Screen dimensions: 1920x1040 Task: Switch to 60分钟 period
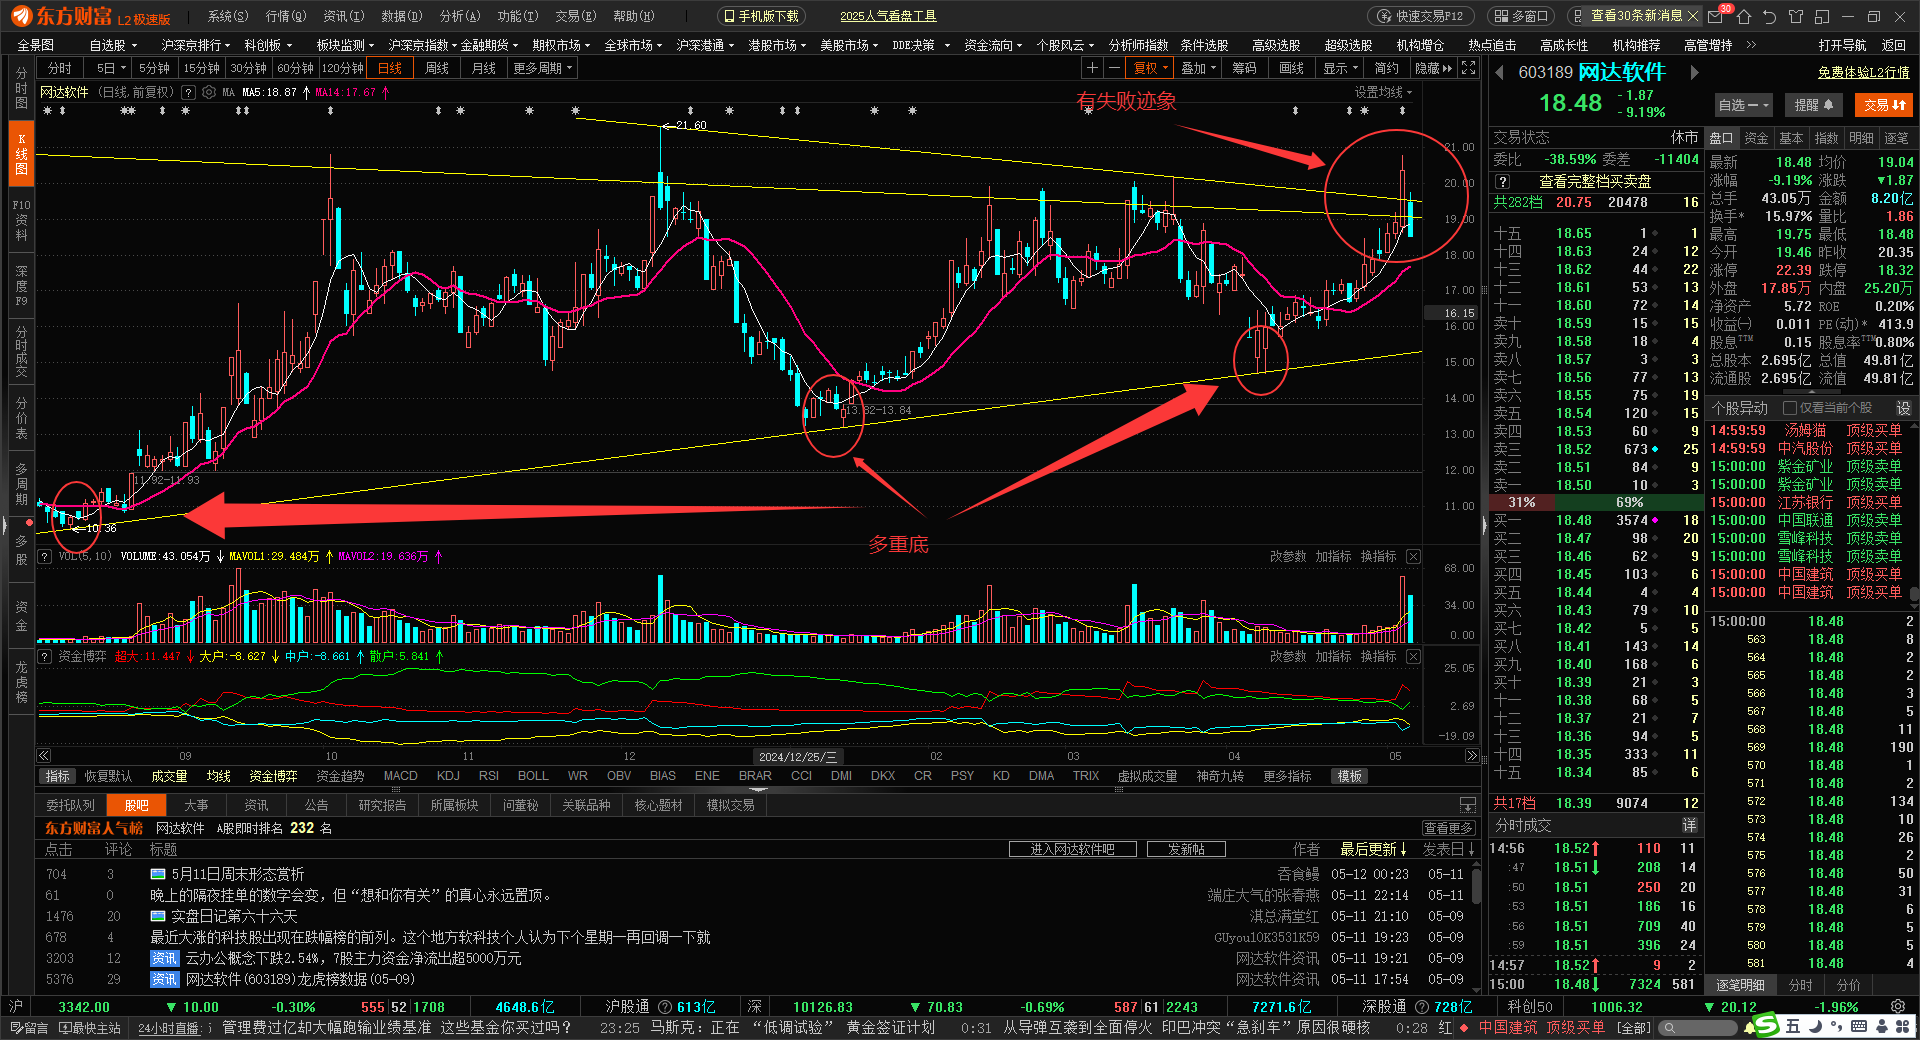click(296, 68)
